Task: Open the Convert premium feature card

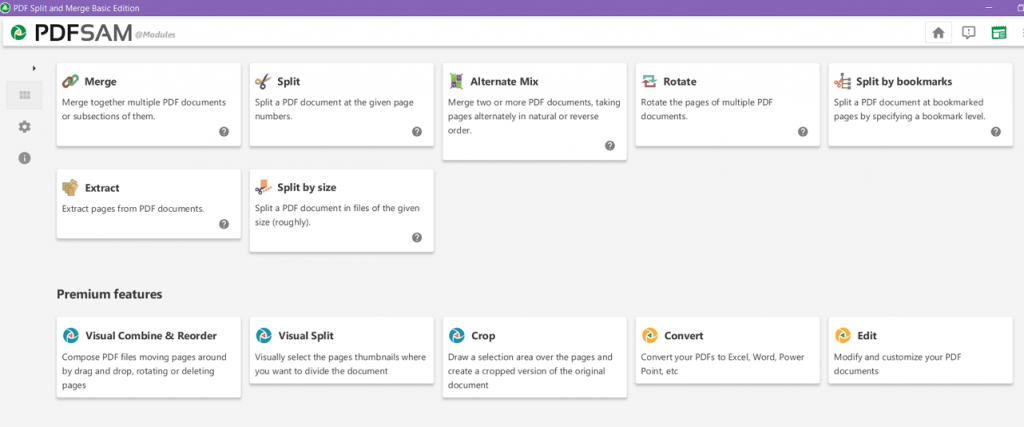Action: [x=728, y=350]
